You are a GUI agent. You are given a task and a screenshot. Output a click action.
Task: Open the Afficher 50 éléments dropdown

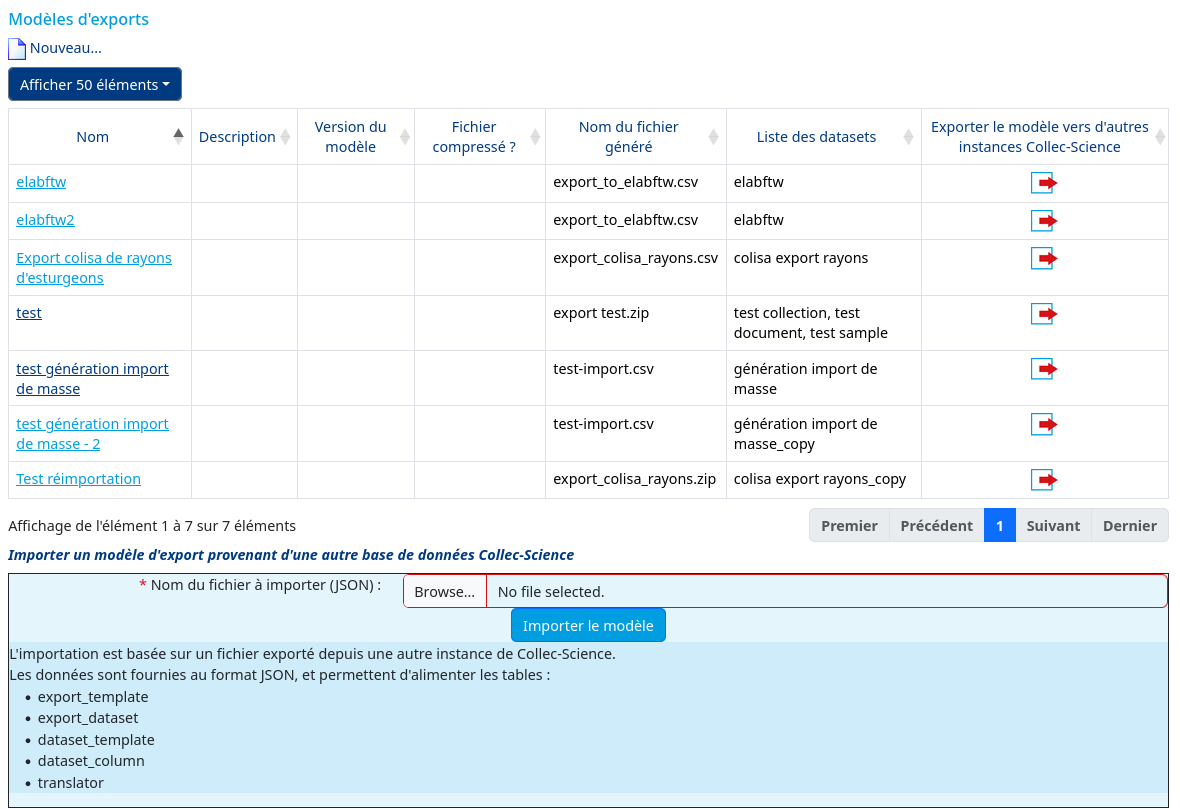95,84
